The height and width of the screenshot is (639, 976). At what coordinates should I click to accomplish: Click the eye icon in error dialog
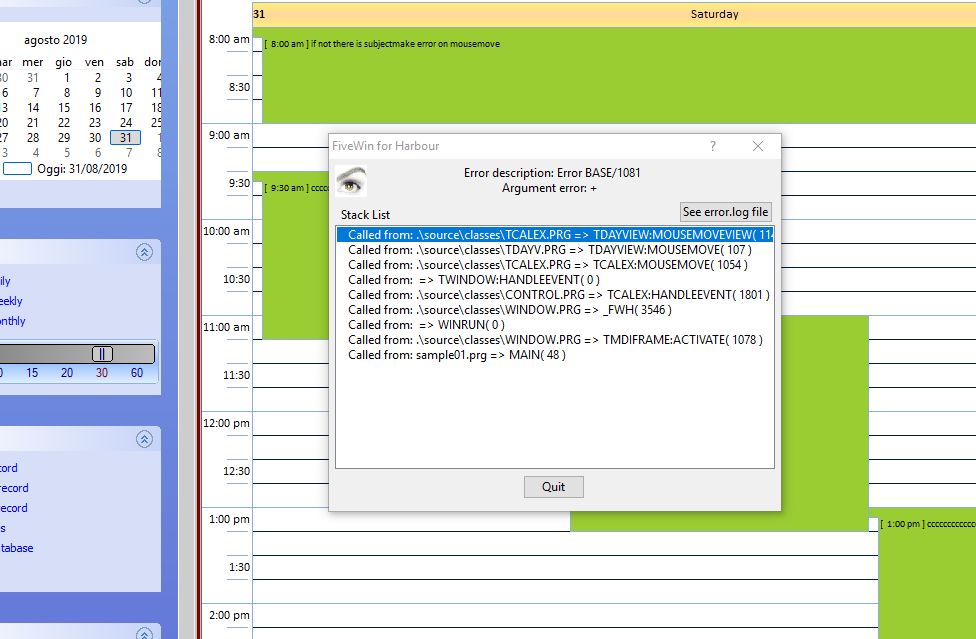(351, 181)
